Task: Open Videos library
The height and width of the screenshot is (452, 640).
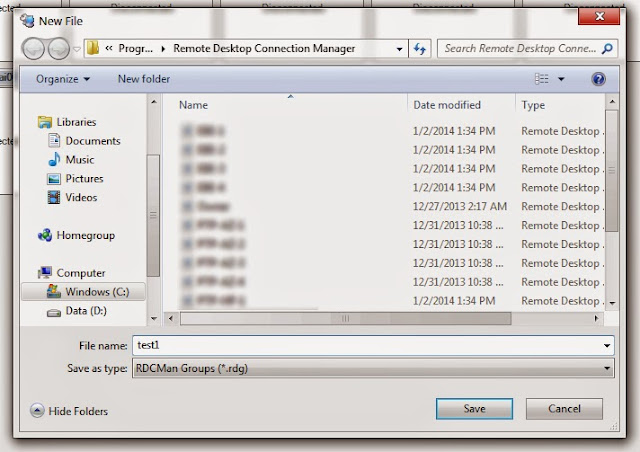Action: click(x=81, y=197)
